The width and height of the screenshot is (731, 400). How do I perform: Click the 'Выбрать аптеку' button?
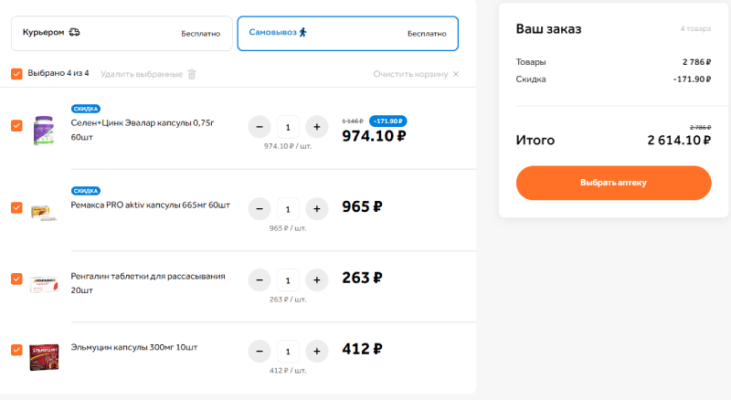point(613,183)
